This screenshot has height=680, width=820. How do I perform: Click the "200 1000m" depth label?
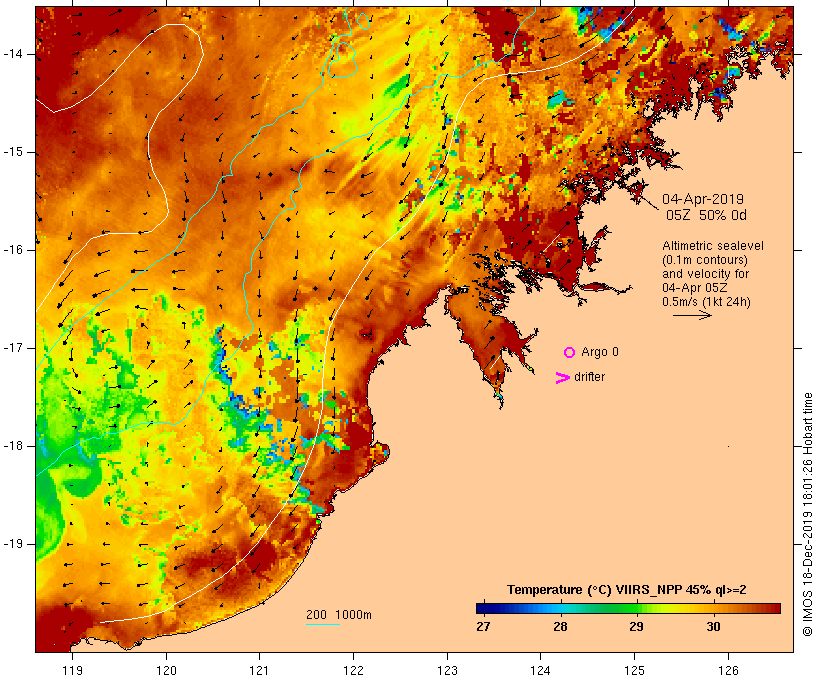[339, 615]
